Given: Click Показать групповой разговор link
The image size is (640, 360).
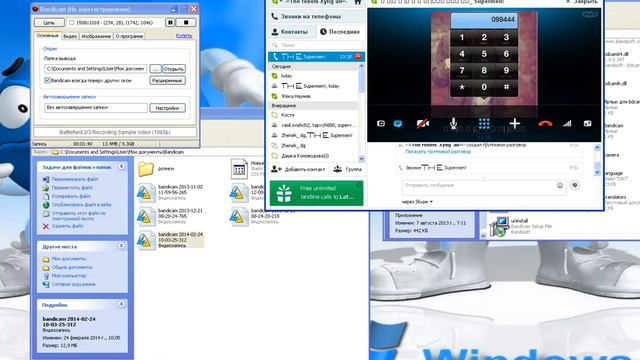Looking at the screenshot, I should tap(438, 151).
